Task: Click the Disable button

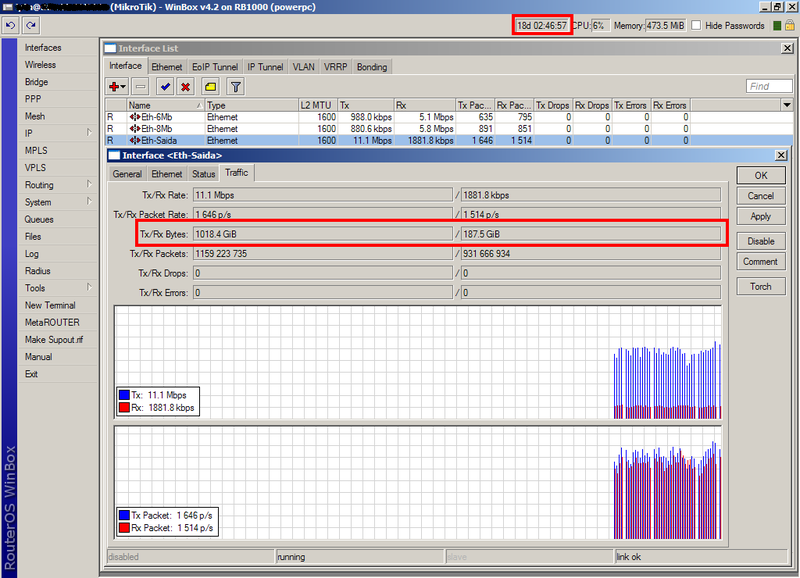Action: [761, 241]
